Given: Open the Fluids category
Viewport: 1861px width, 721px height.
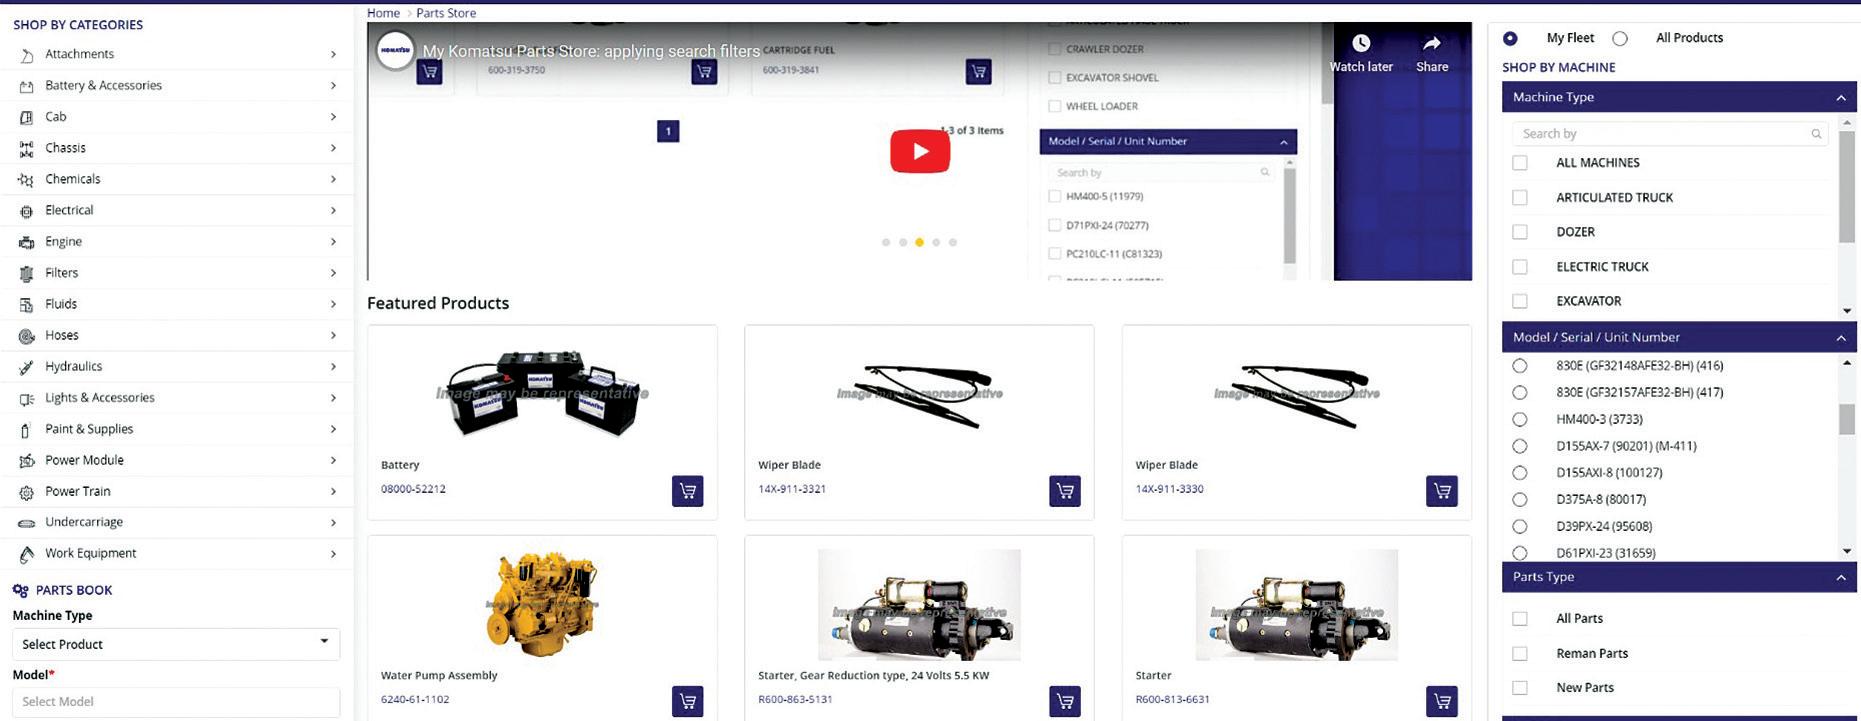Looking at the screenshot, I should tap(61, 304).
